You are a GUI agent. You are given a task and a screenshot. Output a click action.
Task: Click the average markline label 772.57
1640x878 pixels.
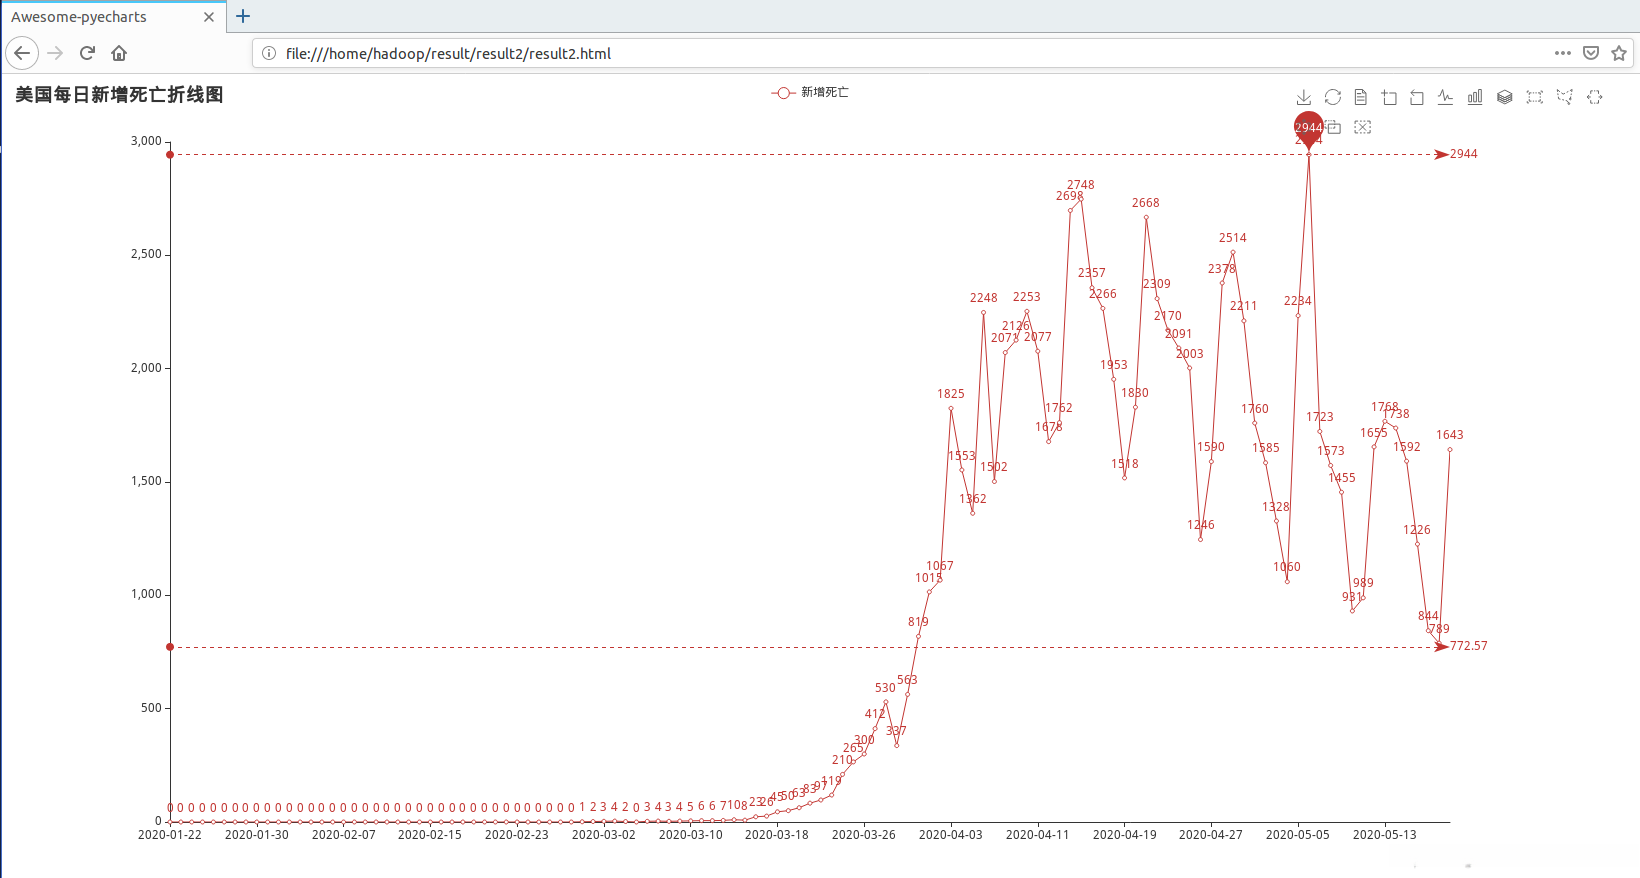(1469, 646)
